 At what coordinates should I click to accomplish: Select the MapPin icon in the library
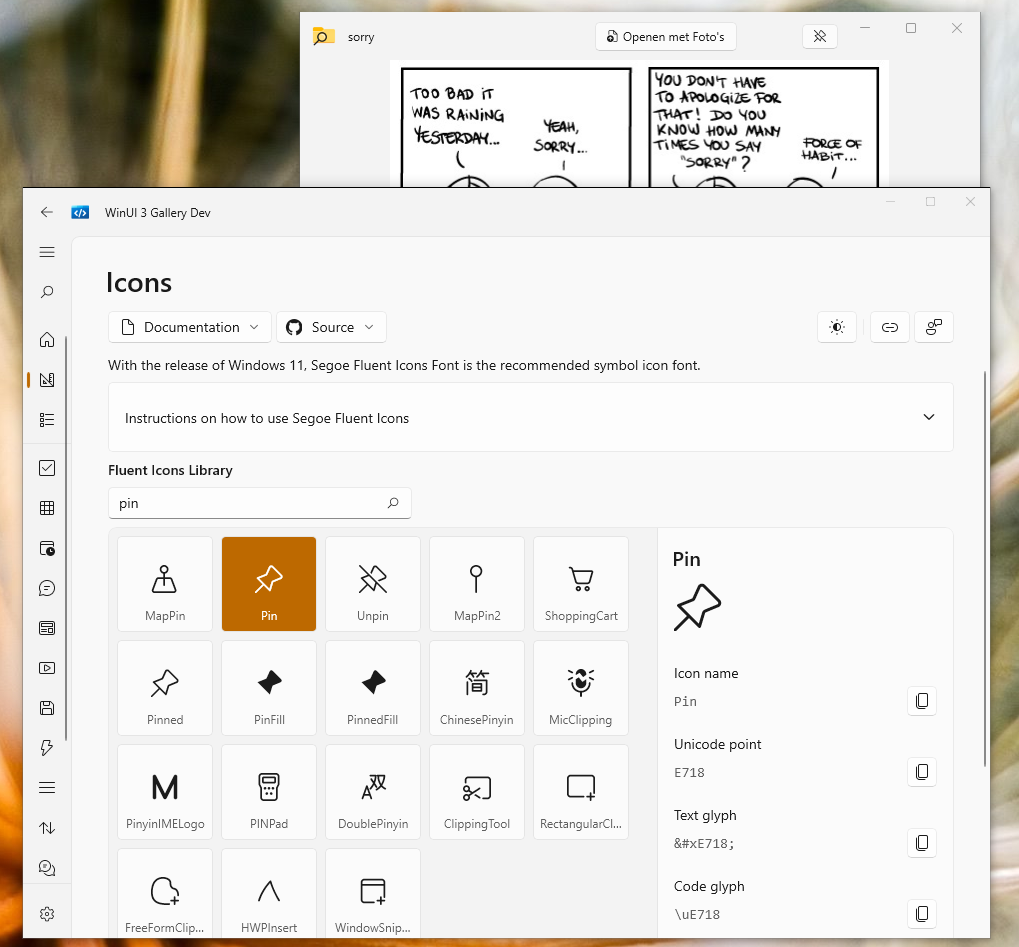pos(164,584)
